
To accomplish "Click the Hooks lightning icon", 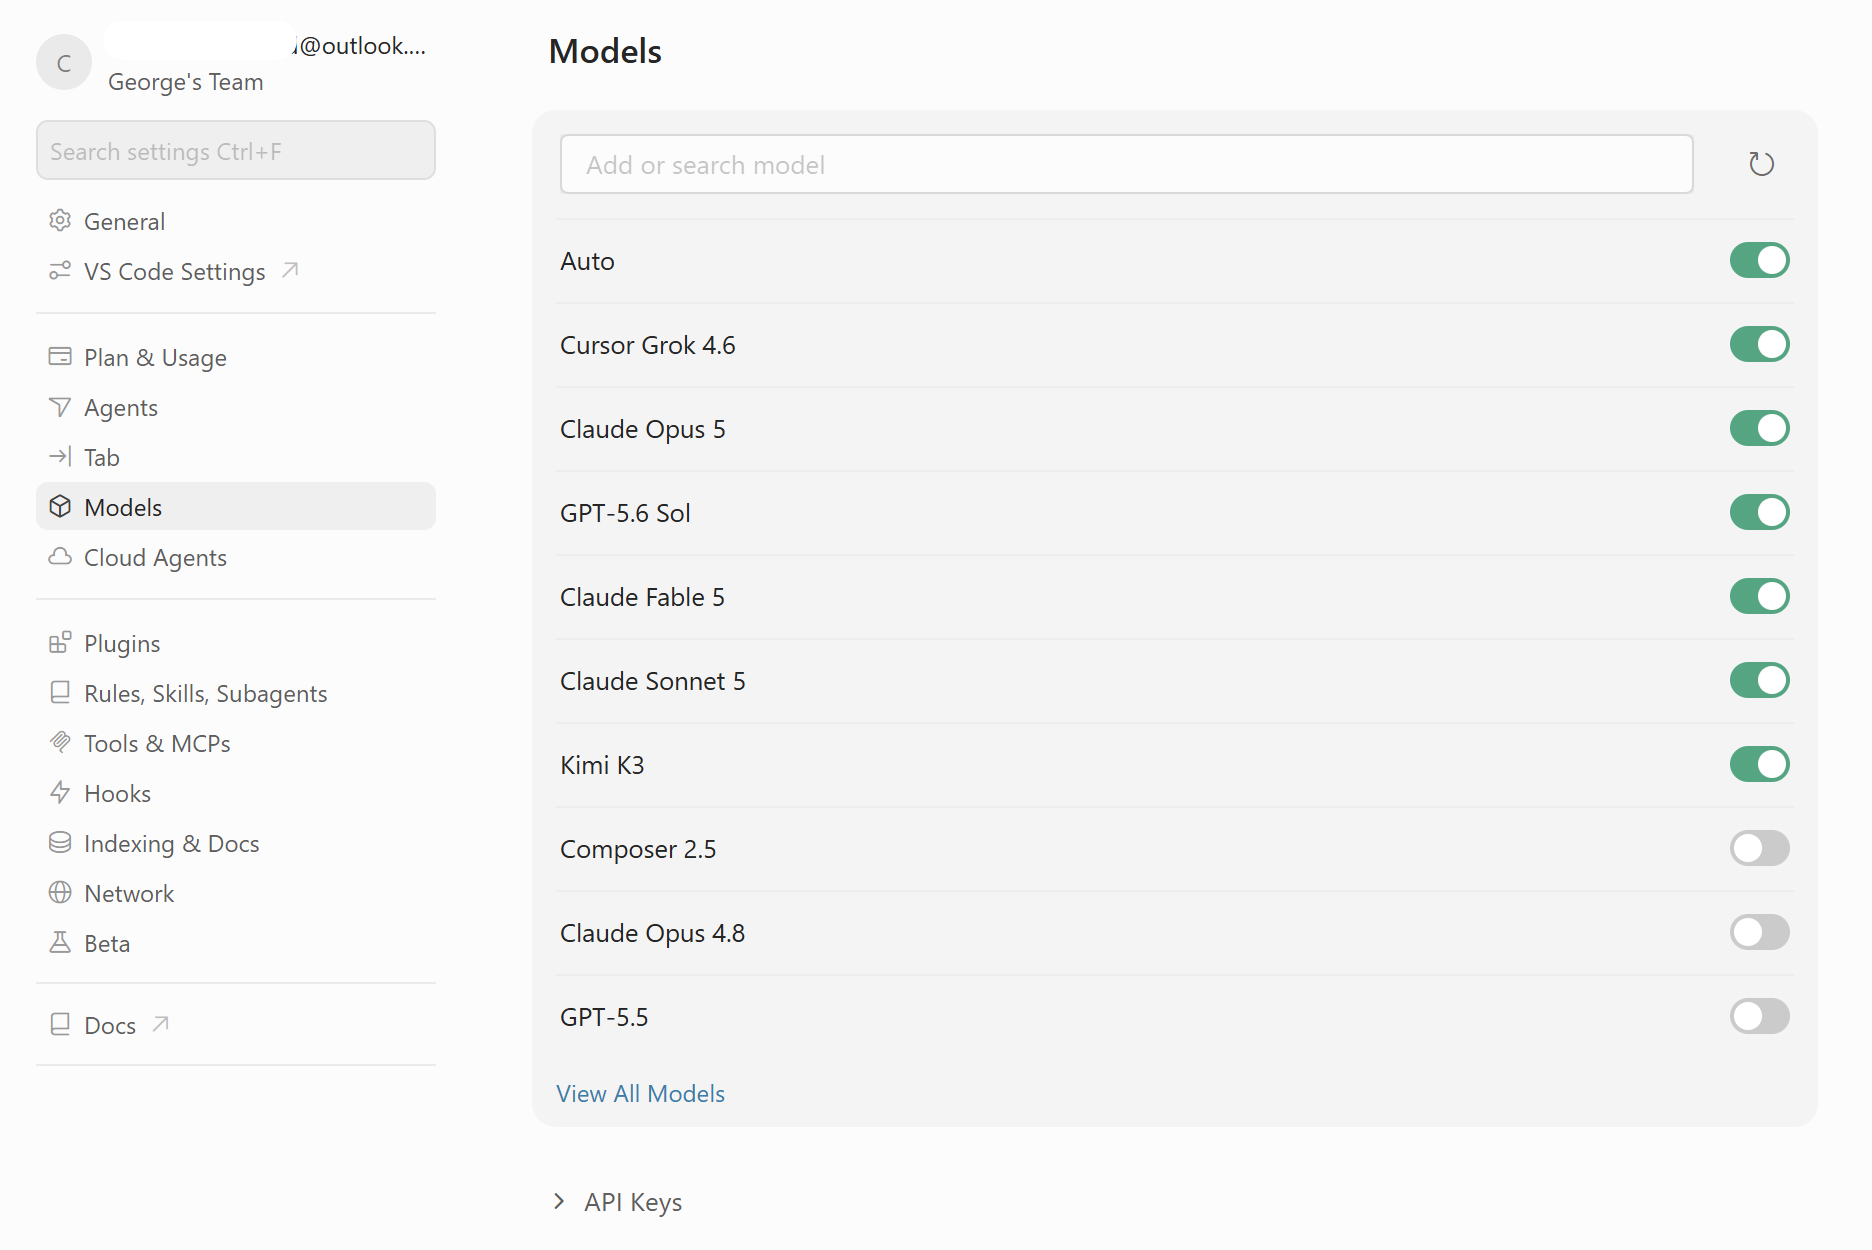I will (x=60, y=793).
